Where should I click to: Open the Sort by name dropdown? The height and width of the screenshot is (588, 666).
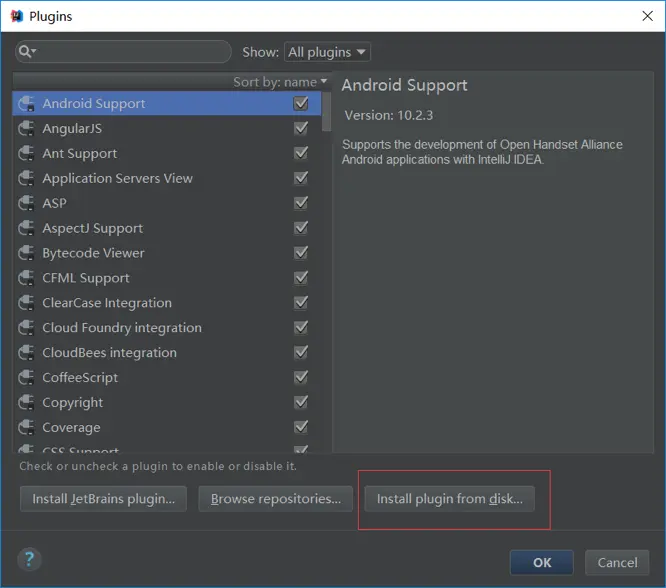coord(280,82)
